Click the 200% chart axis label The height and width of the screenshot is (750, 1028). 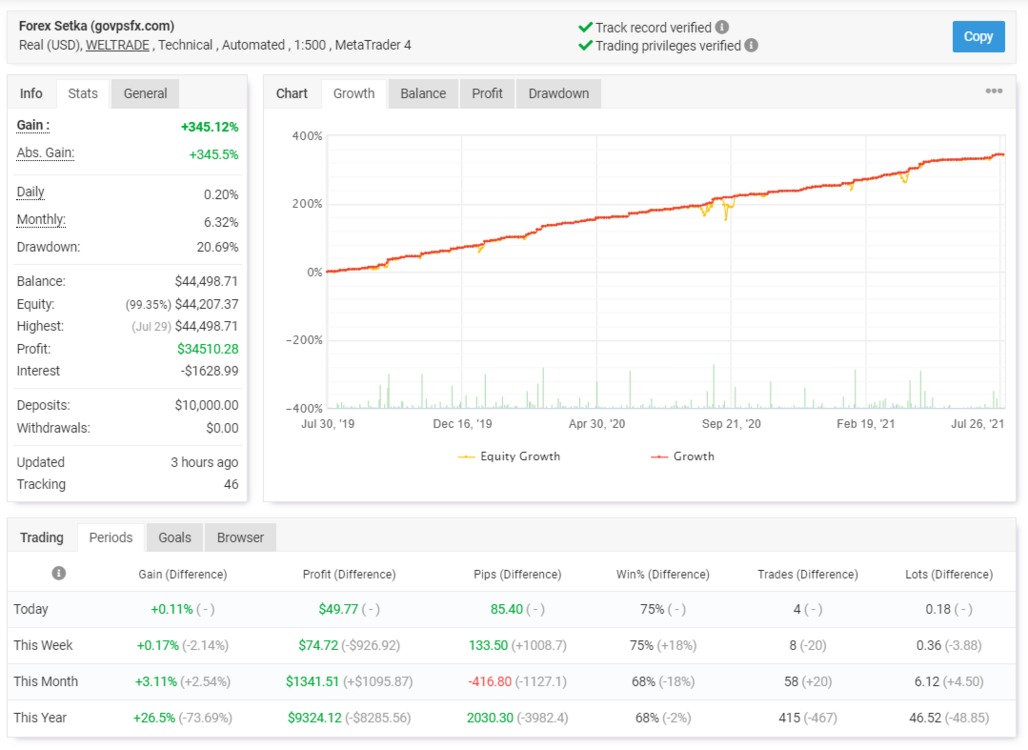click(307, 204)
